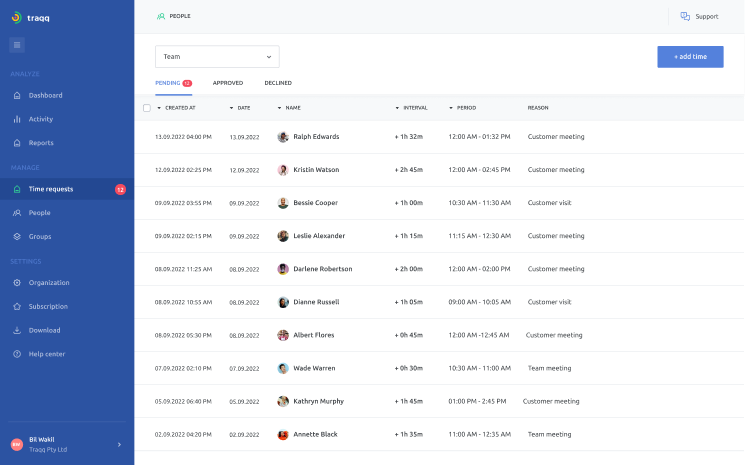Click the Organization gear icon
Viewport: 745px width, 465px height.
17,283
